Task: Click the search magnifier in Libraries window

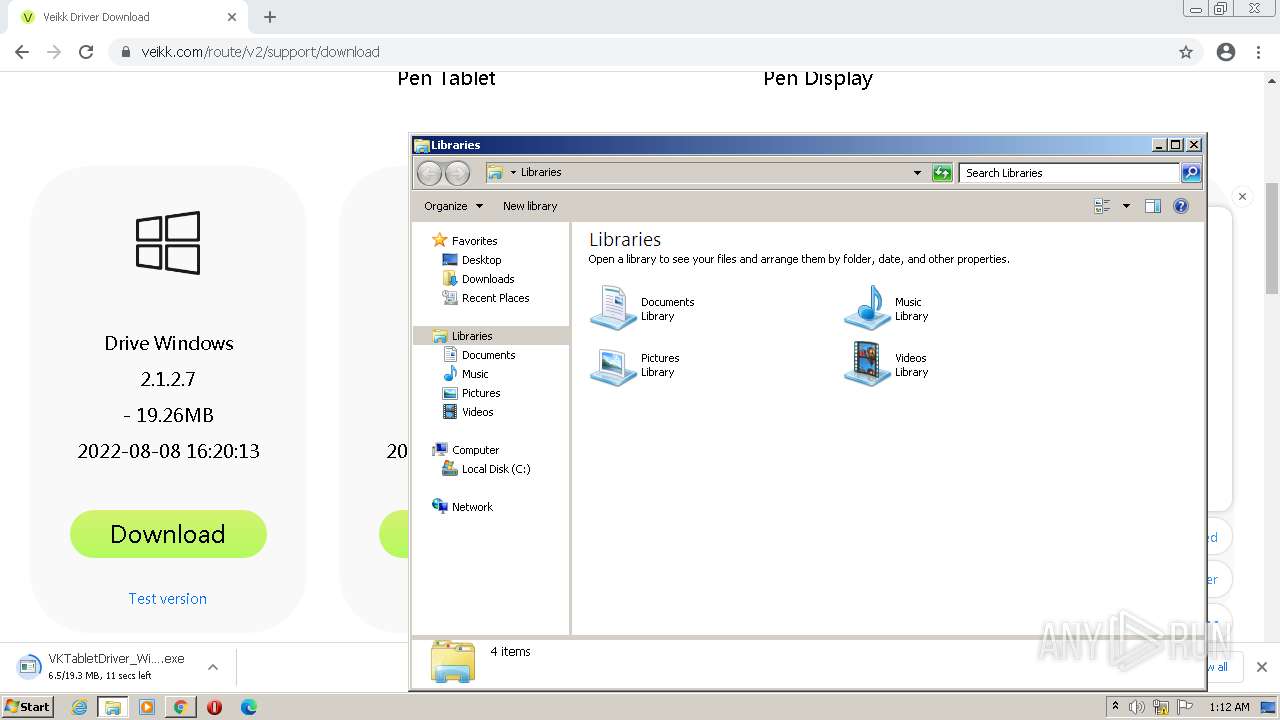Action: tap(1191, 173)
